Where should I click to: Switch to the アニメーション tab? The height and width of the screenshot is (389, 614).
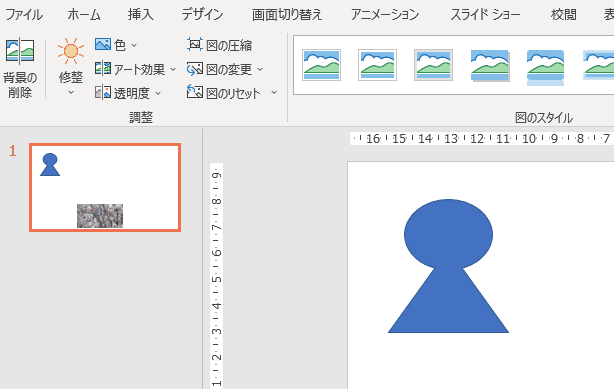(385, 15)
